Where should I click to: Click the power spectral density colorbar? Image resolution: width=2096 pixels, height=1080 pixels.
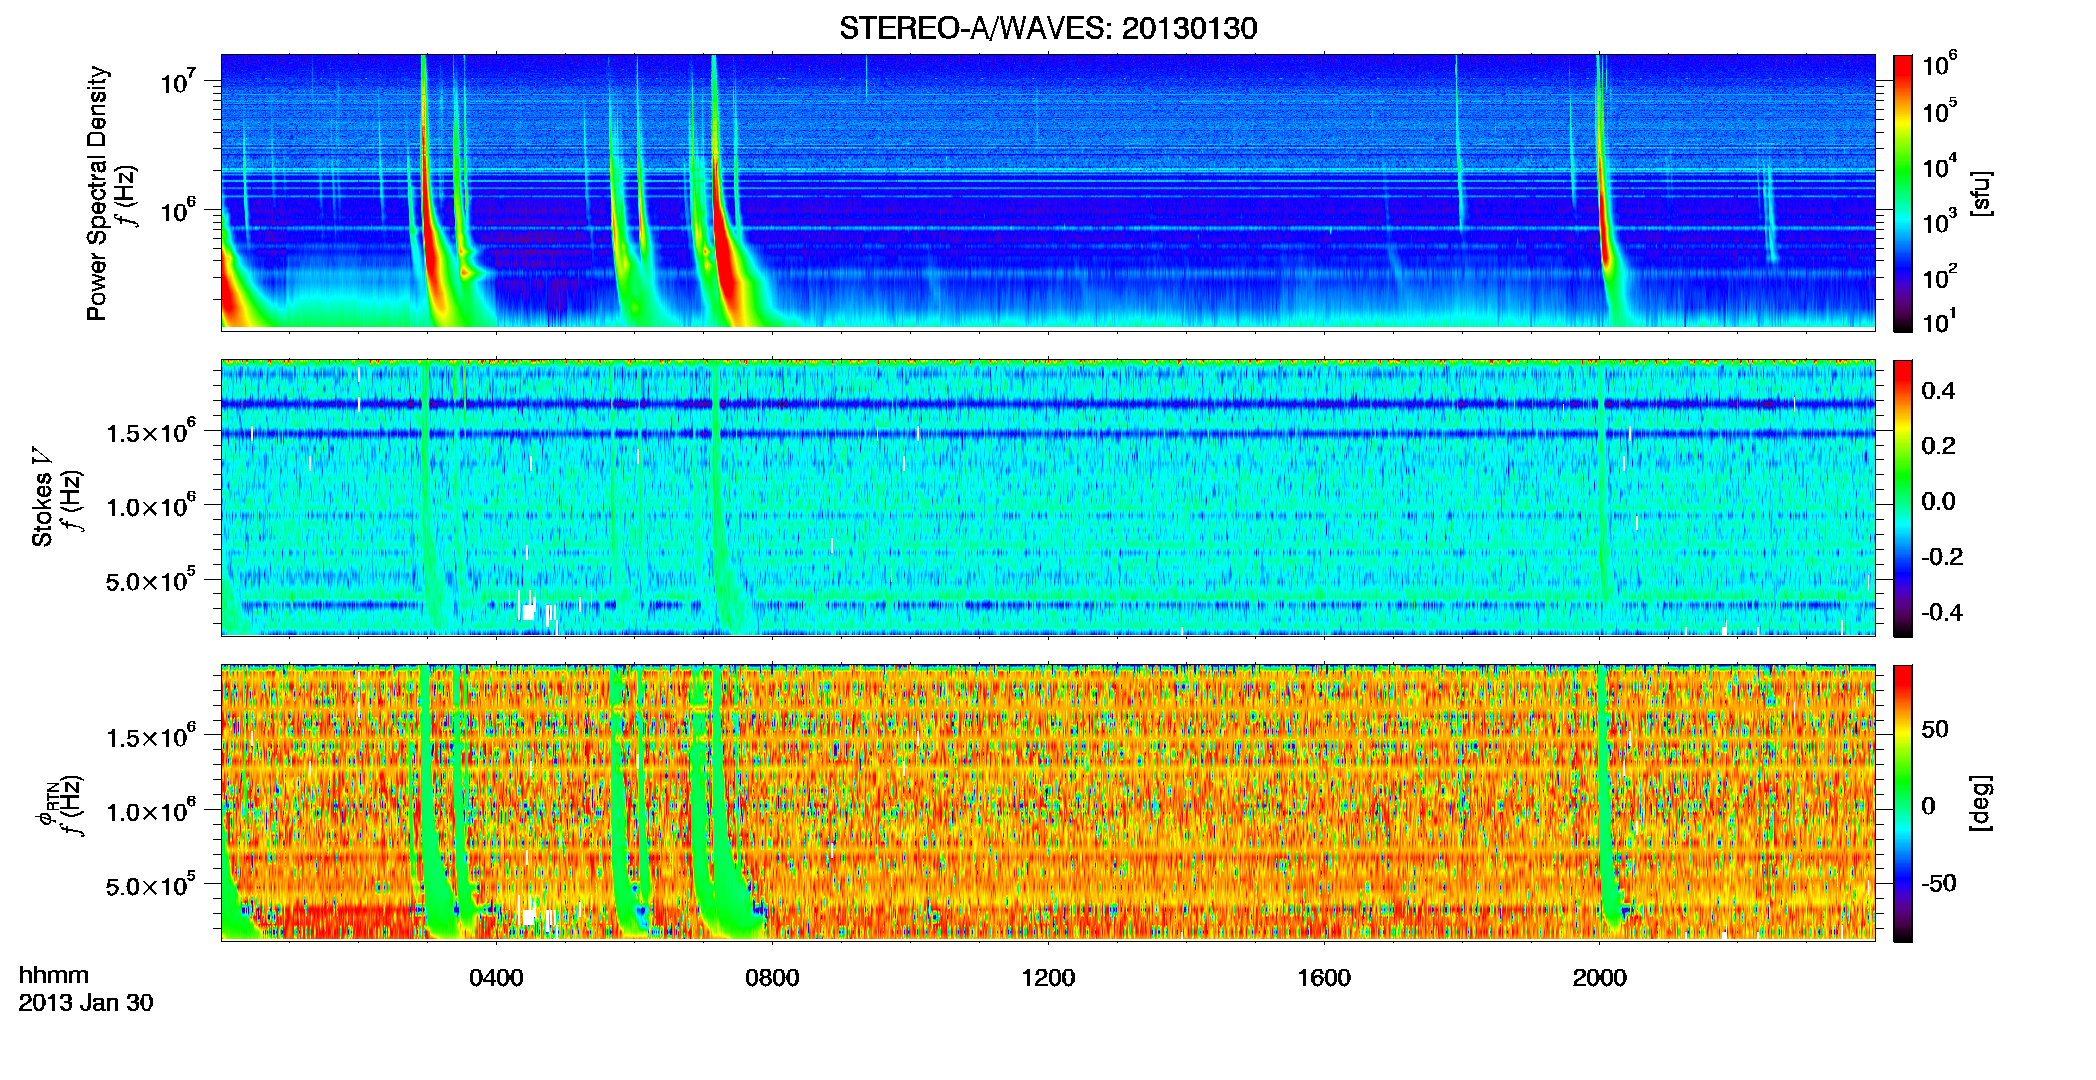[1903, 193]
